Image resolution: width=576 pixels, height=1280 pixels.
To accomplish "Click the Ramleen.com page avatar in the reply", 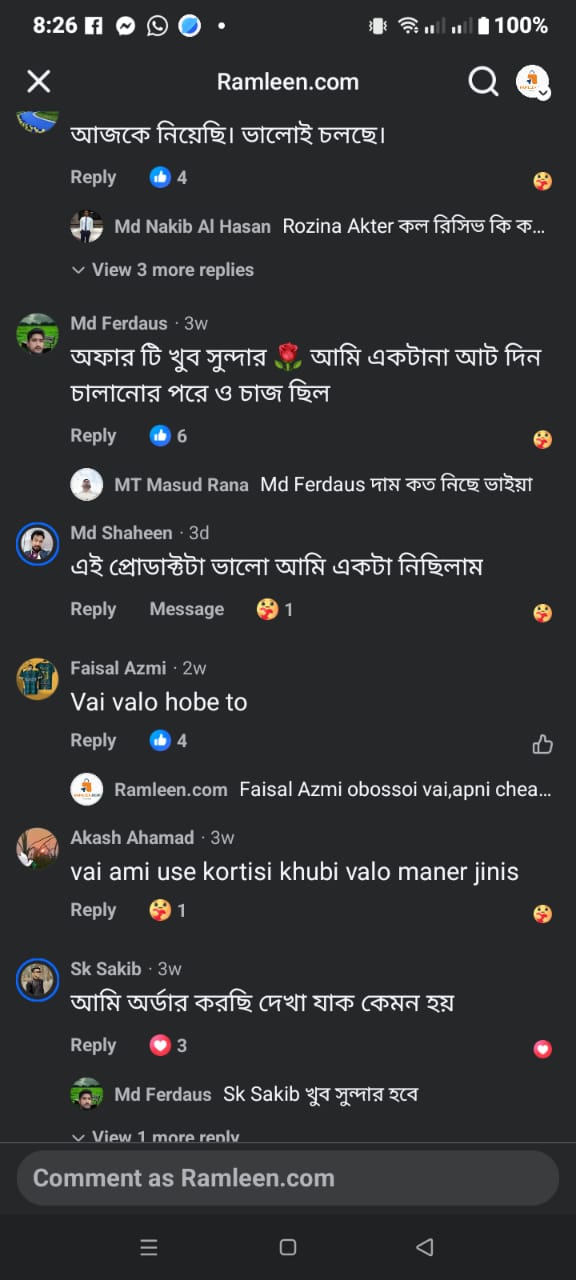I will coord(87,788).
